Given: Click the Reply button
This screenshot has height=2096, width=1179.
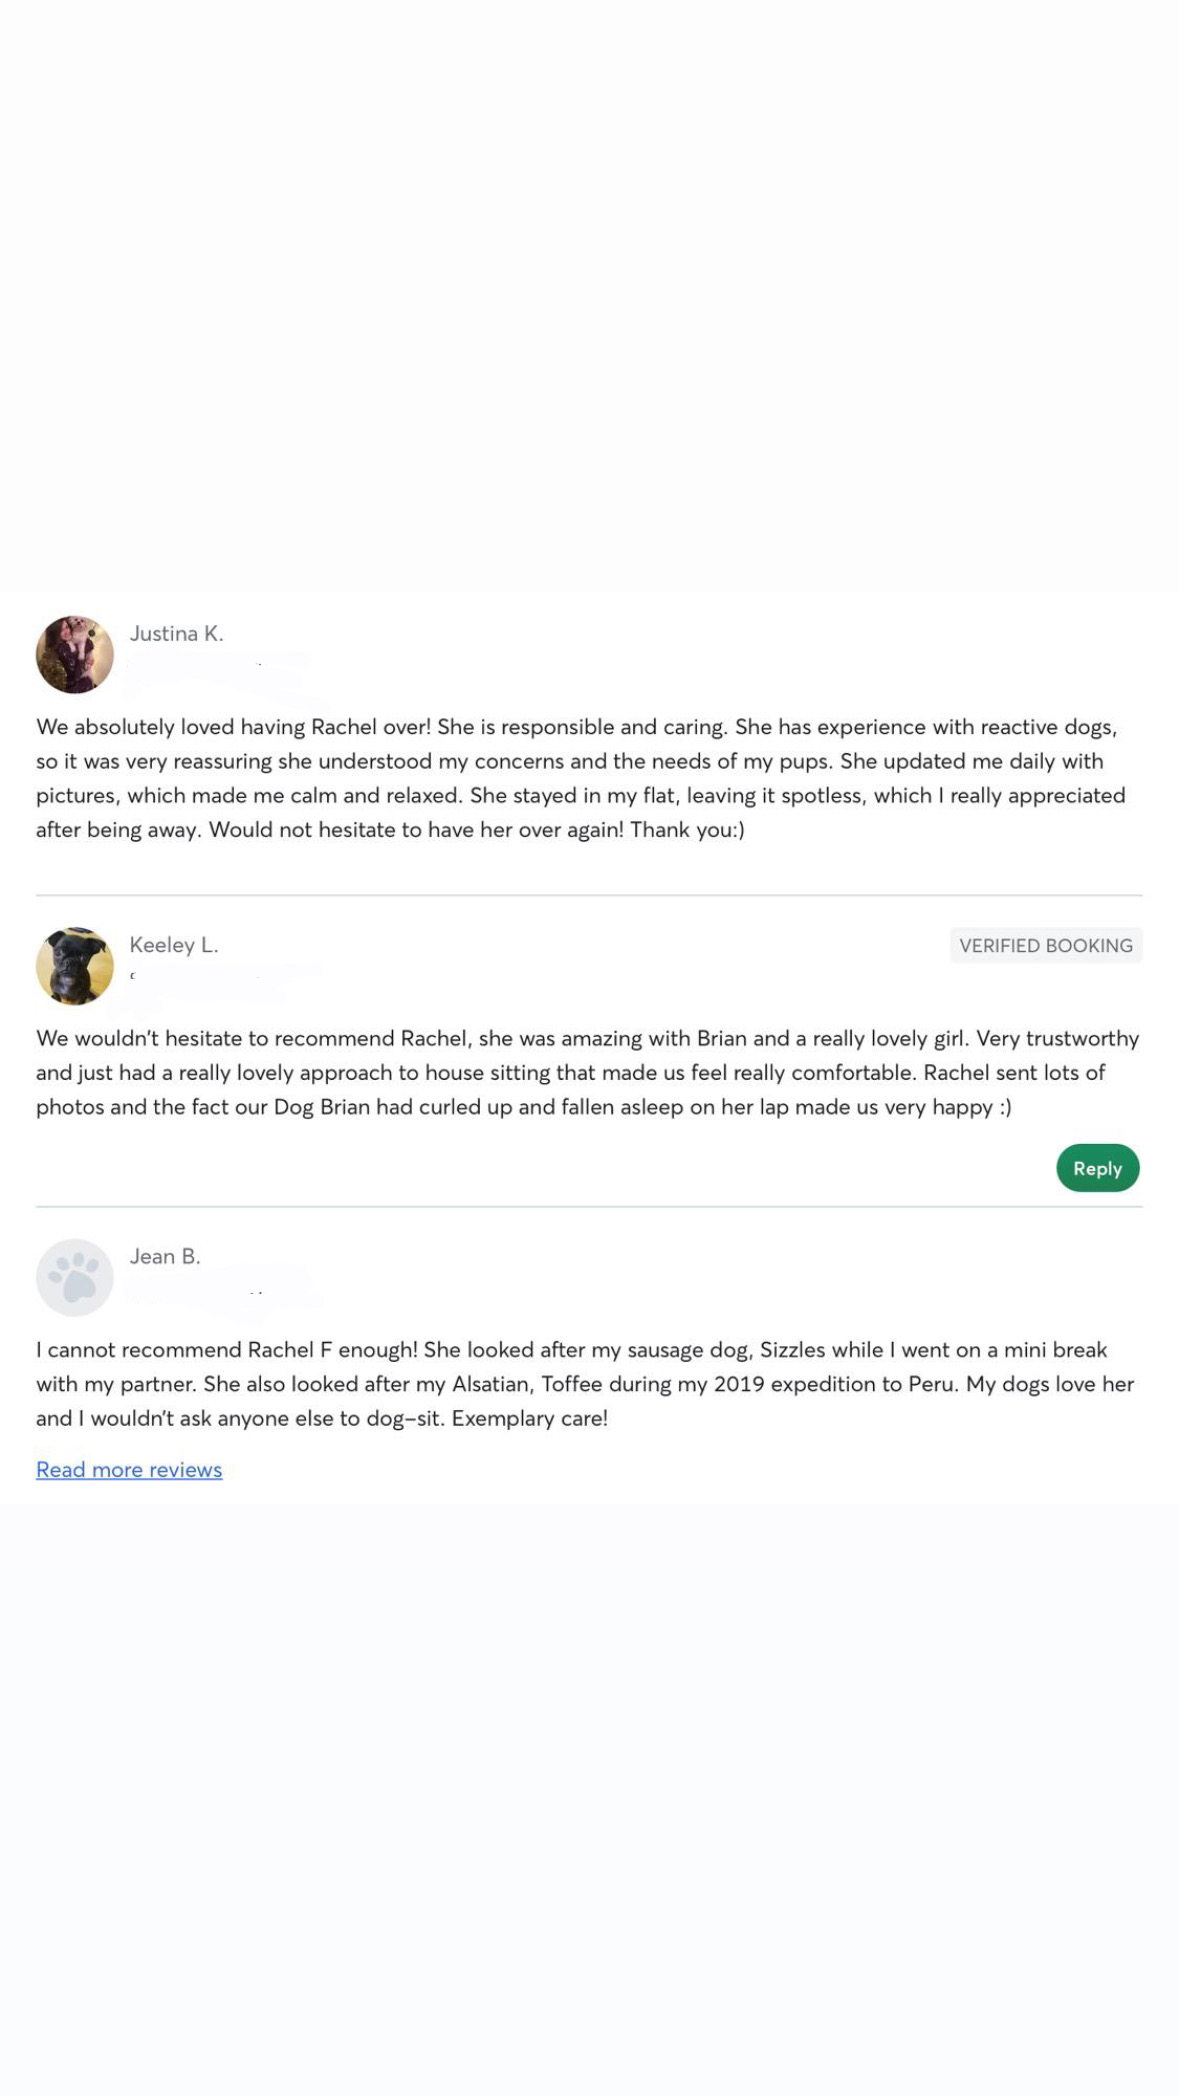Looking at the screenshot, I should [x=1097, y=1168].
